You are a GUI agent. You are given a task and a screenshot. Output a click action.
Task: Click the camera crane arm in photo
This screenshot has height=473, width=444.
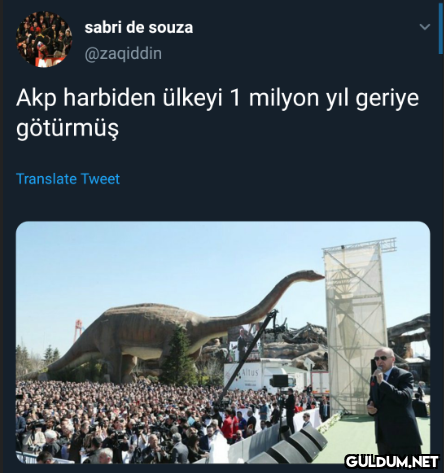point(248,353)
